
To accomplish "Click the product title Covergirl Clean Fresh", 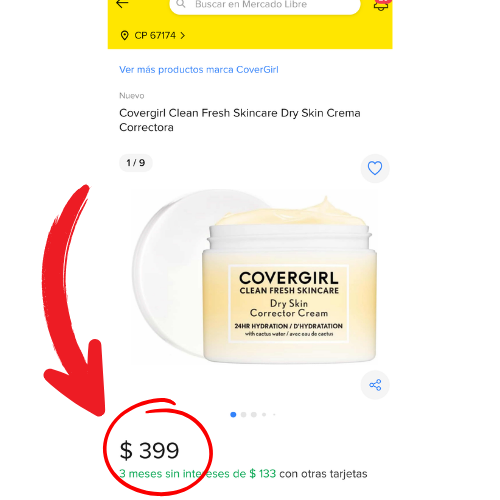I will coord(240,120).
